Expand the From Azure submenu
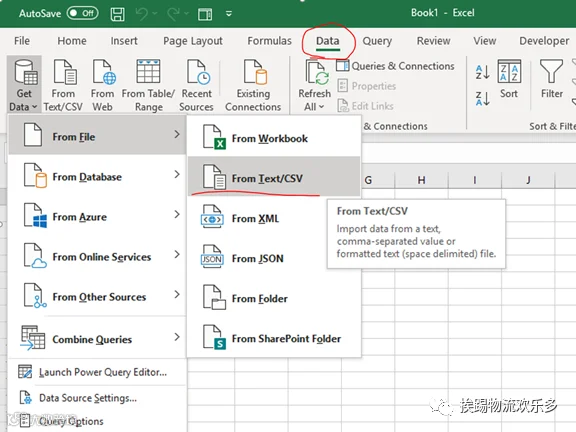 97,216
